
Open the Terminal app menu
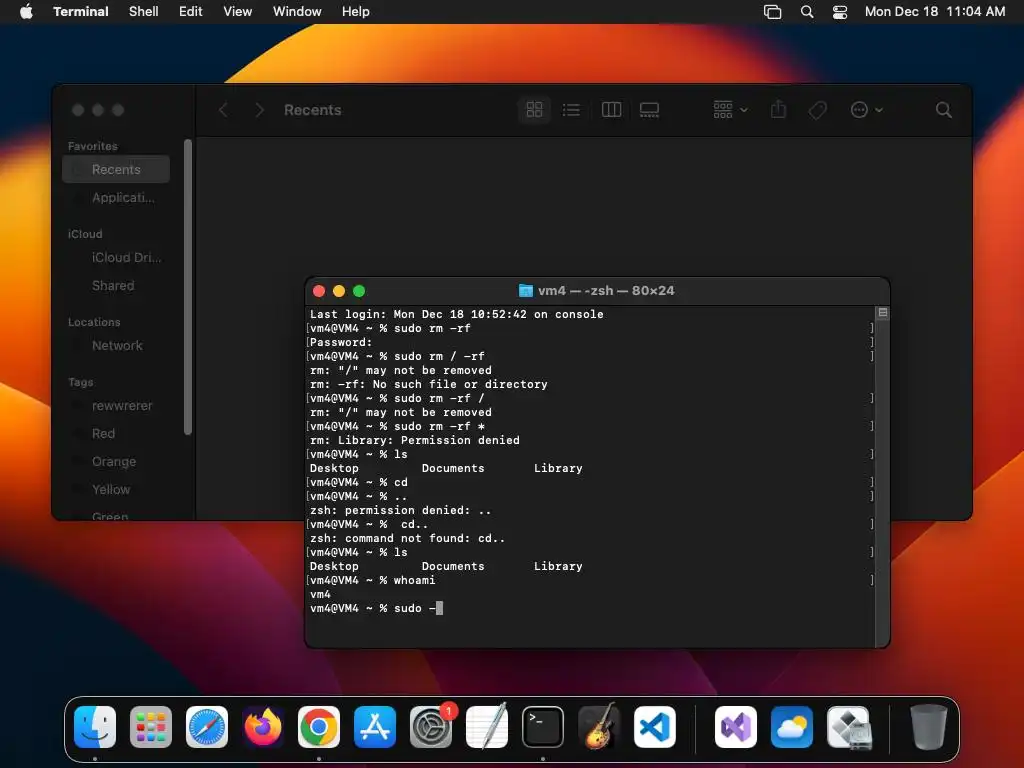pos(81,12)
